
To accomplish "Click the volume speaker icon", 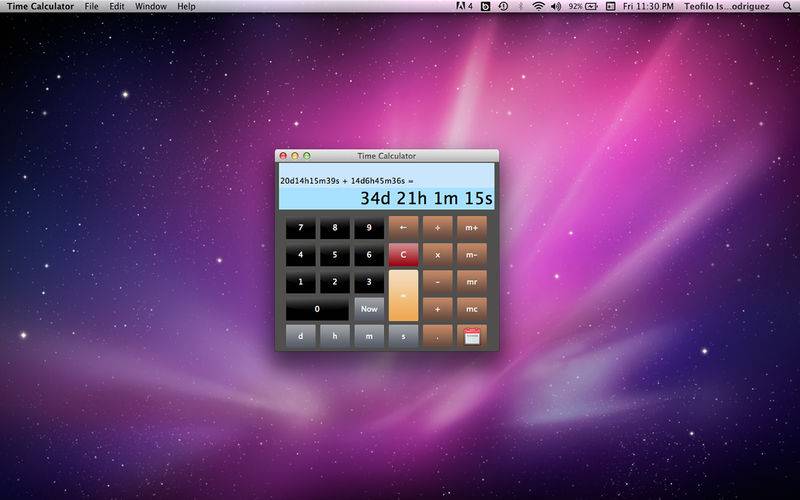I will (555, 6).
